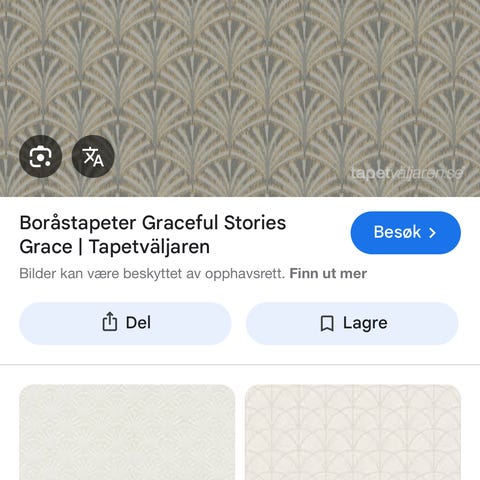Save the image with the Lagre button
The width and height of the screenshot is (480, 480).
[352, 323]
